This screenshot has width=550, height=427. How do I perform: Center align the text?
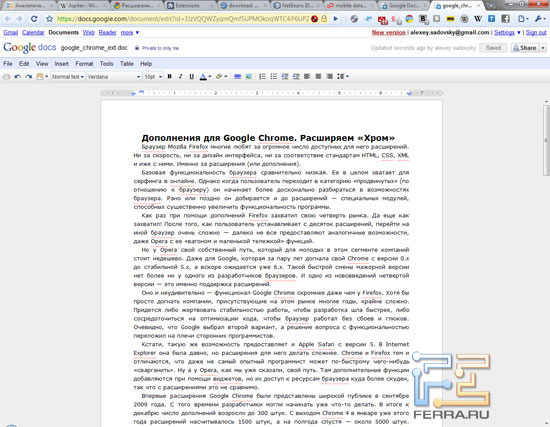click(318, 76)
